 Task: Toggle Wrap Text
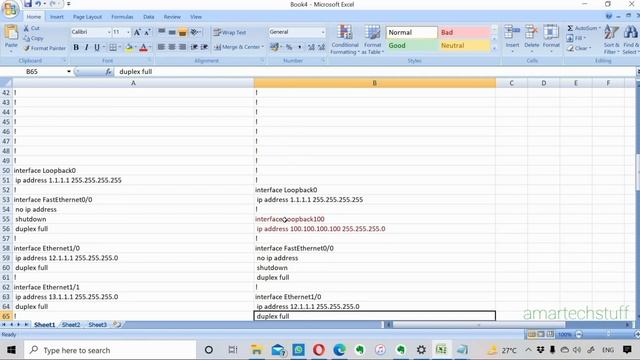click(230, 32)
